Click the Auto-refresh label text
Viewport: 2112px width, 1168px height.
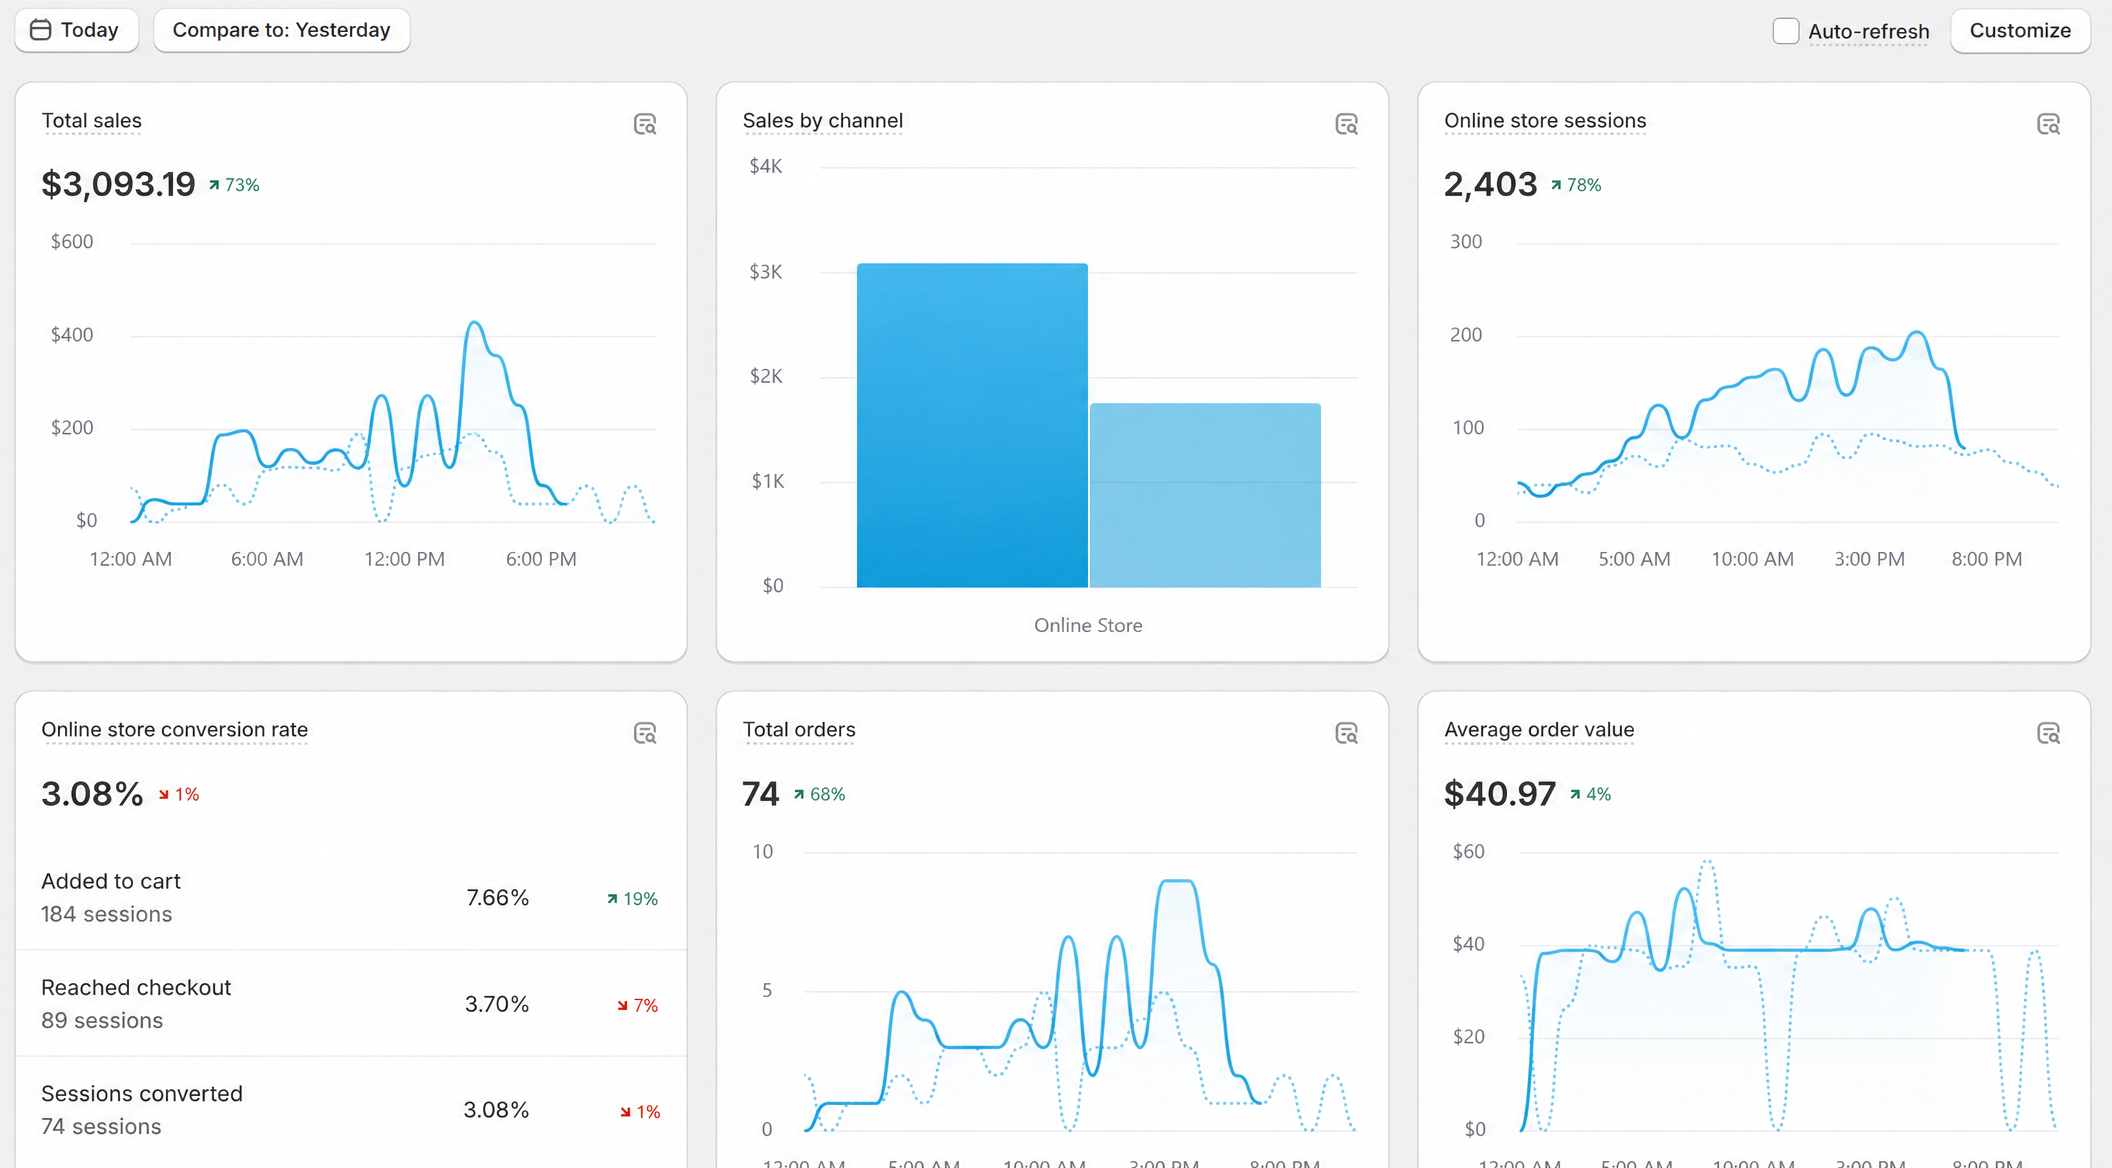pyautogui.click(x=1868, y=31)
